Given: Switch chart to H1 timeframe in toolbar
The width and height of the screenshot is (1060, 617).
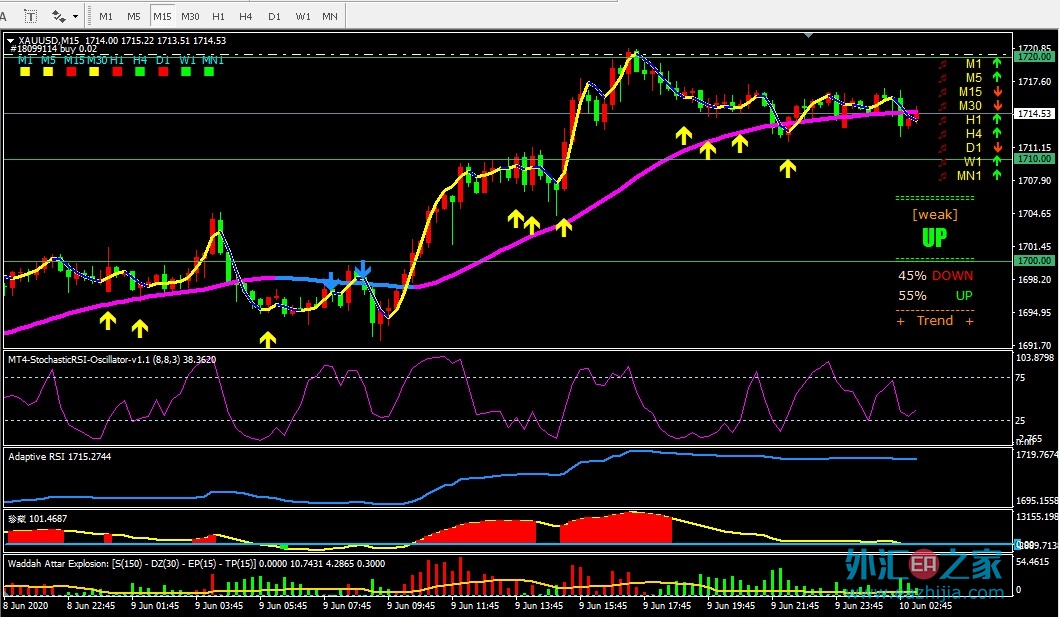Looking at the screenshot, I should point(218,16).
